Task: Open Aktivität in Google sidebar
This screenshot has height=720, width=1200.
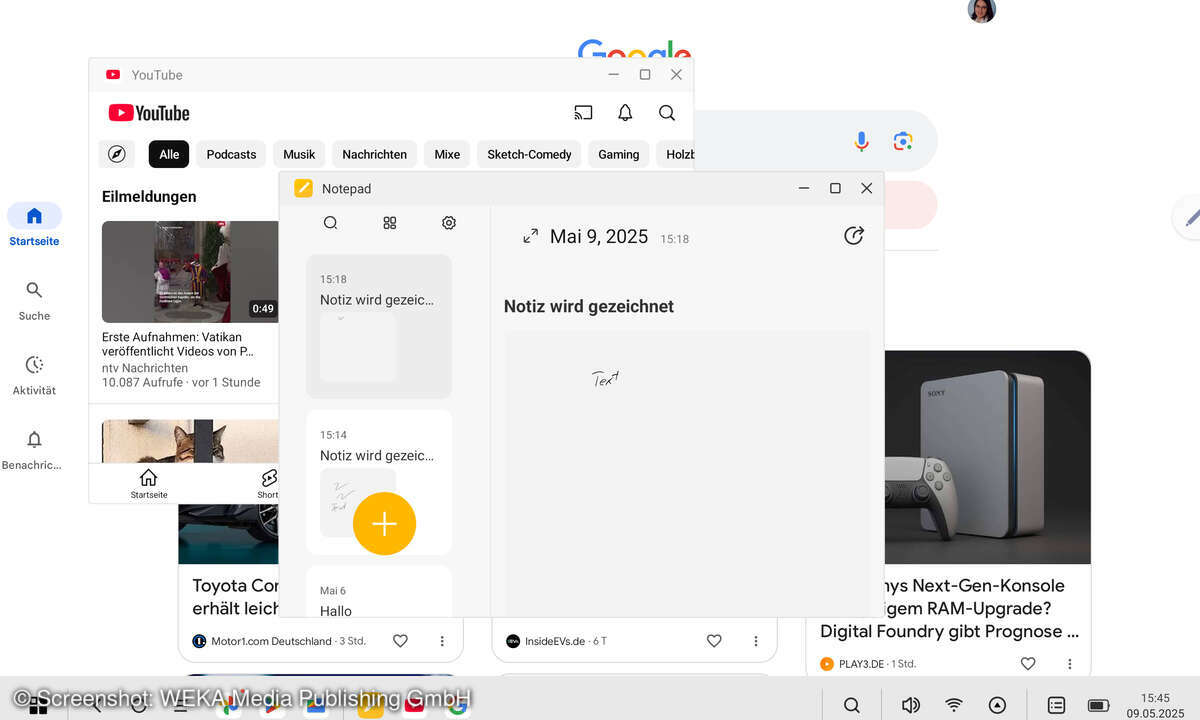Action: [34, 375]
